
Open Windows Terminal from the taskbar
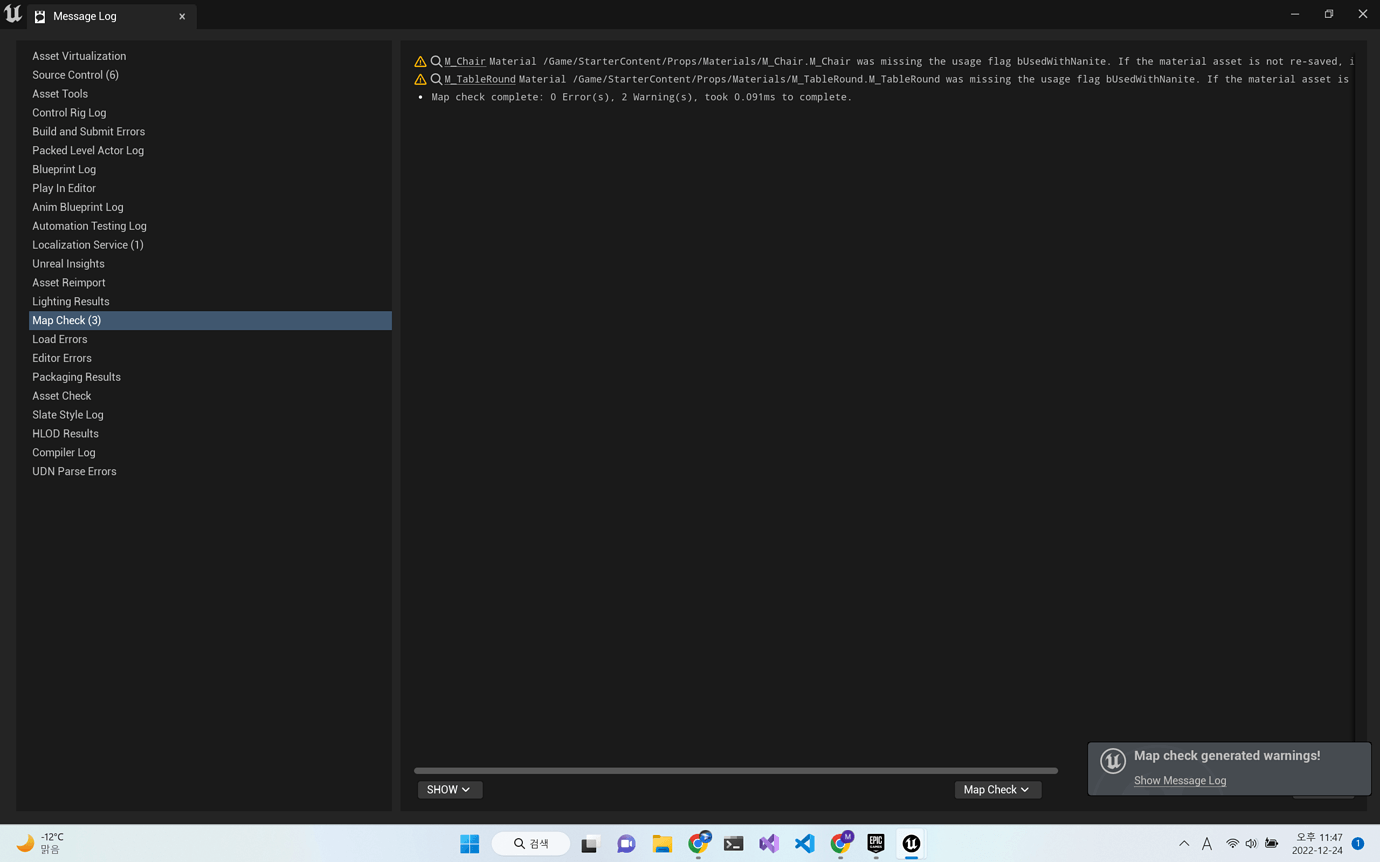click(733, 843)
